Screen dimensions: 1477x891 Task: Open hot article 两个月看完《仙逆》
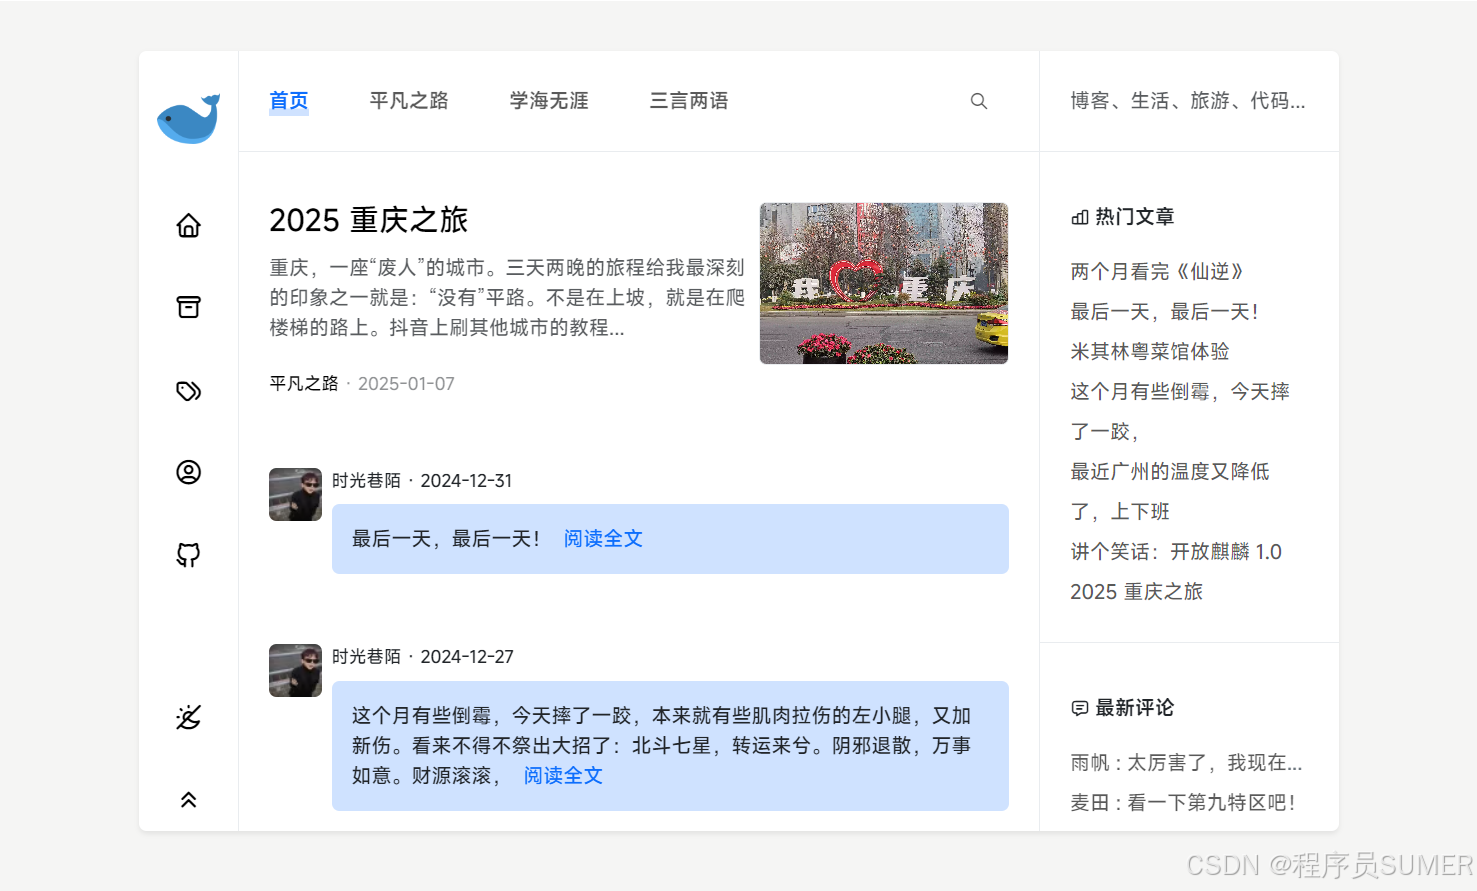point(1157,272)
